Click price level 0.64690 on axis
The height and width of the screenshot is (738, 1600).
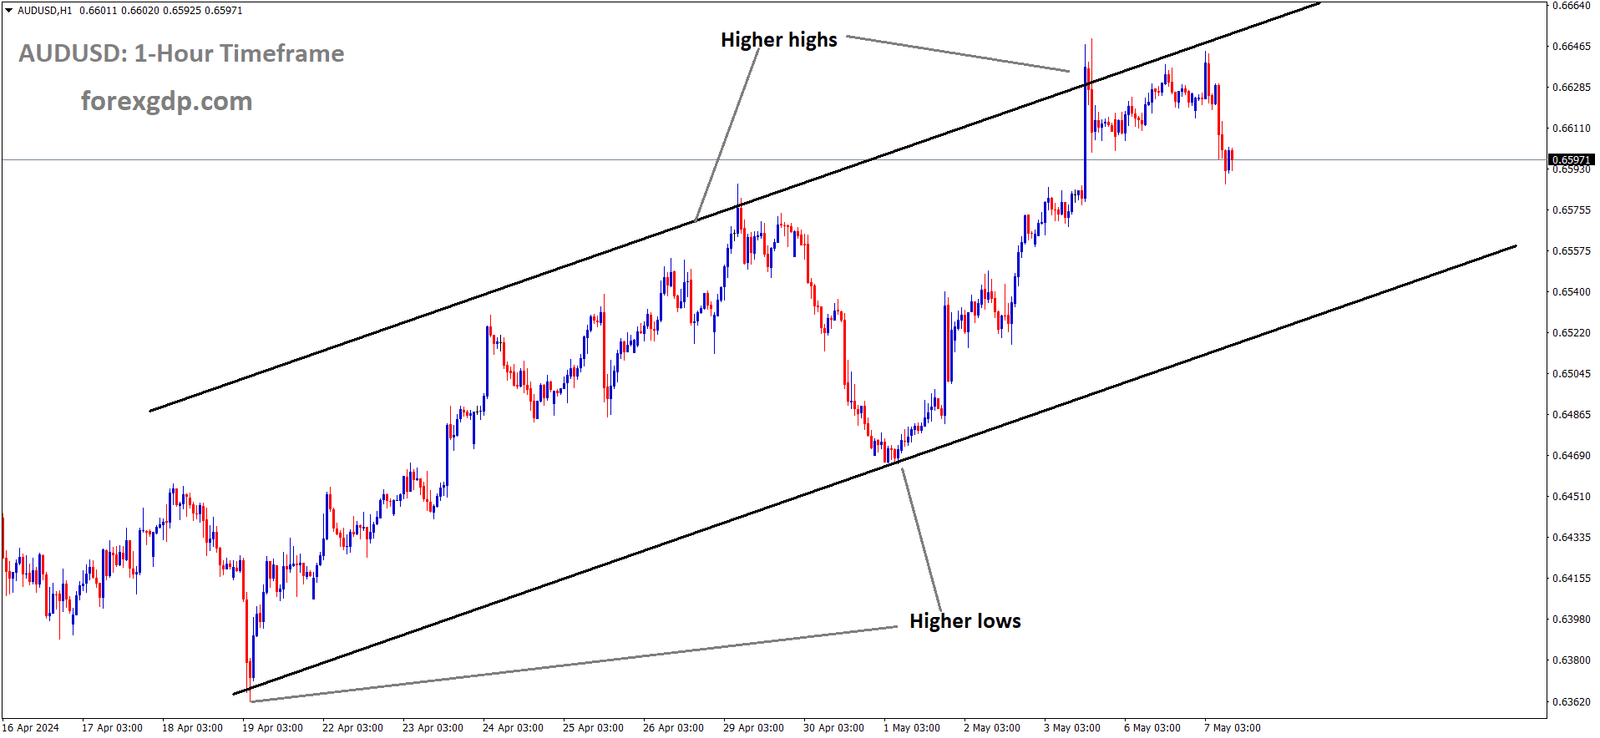[1571, 455]
